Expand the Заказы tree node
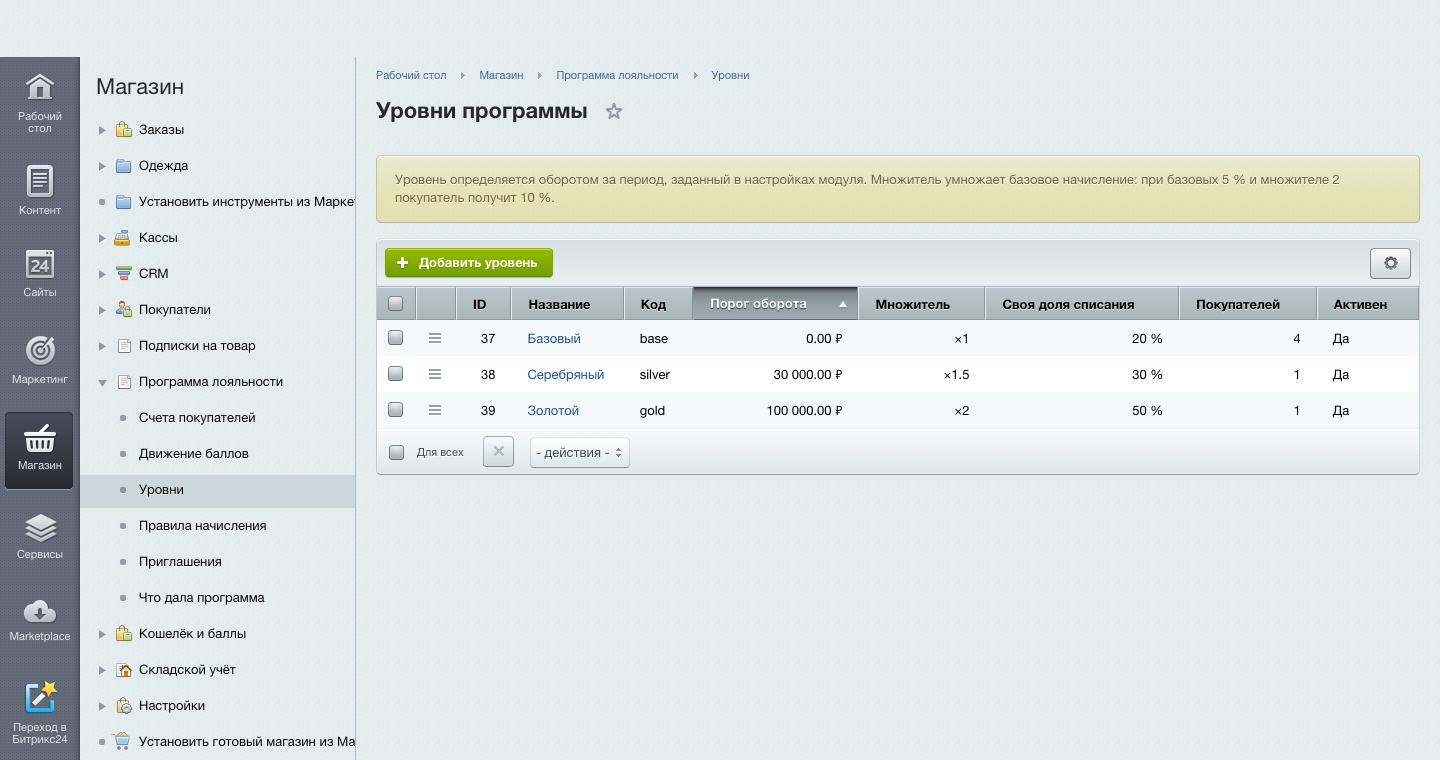This screenshot has width=1440, height=760. pyautogui.click(x=102, y=130)
